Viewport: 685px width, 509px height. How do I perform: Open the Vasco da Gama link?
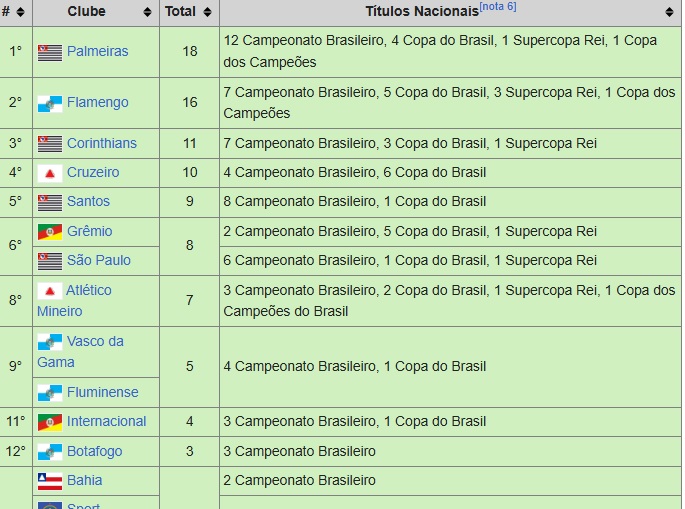coord(80,352)
